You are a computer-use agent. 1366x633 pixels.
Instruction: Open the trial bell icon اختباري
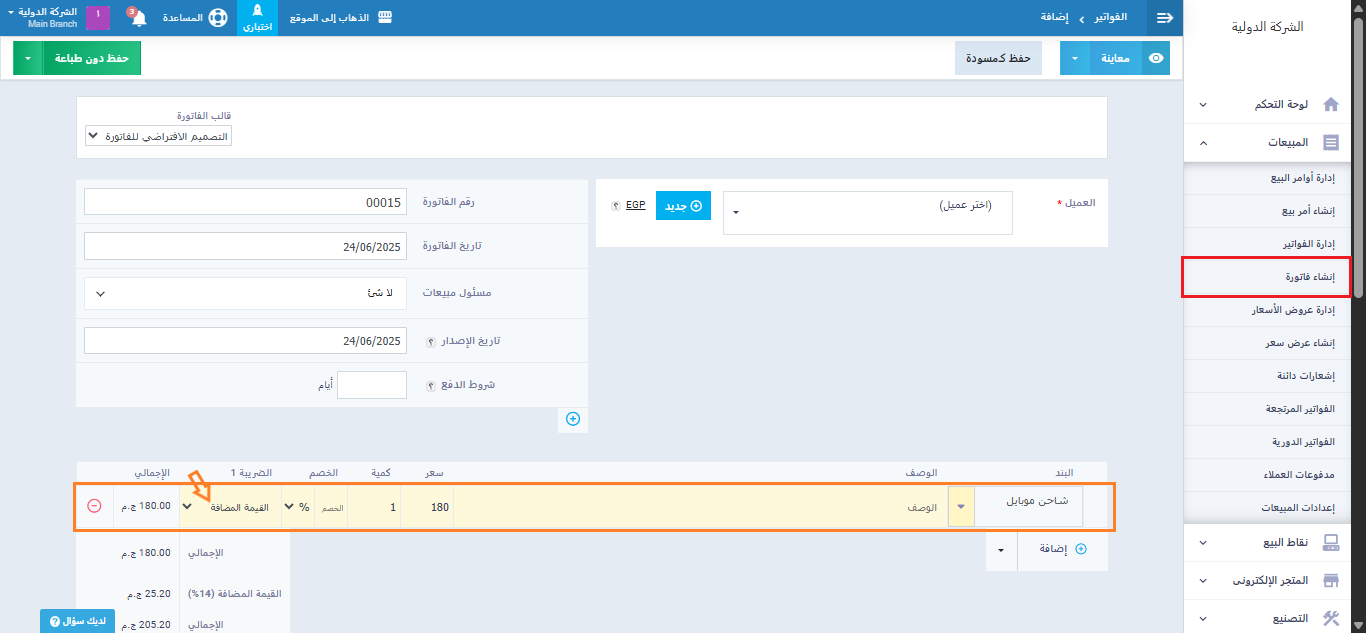(257, 18)
